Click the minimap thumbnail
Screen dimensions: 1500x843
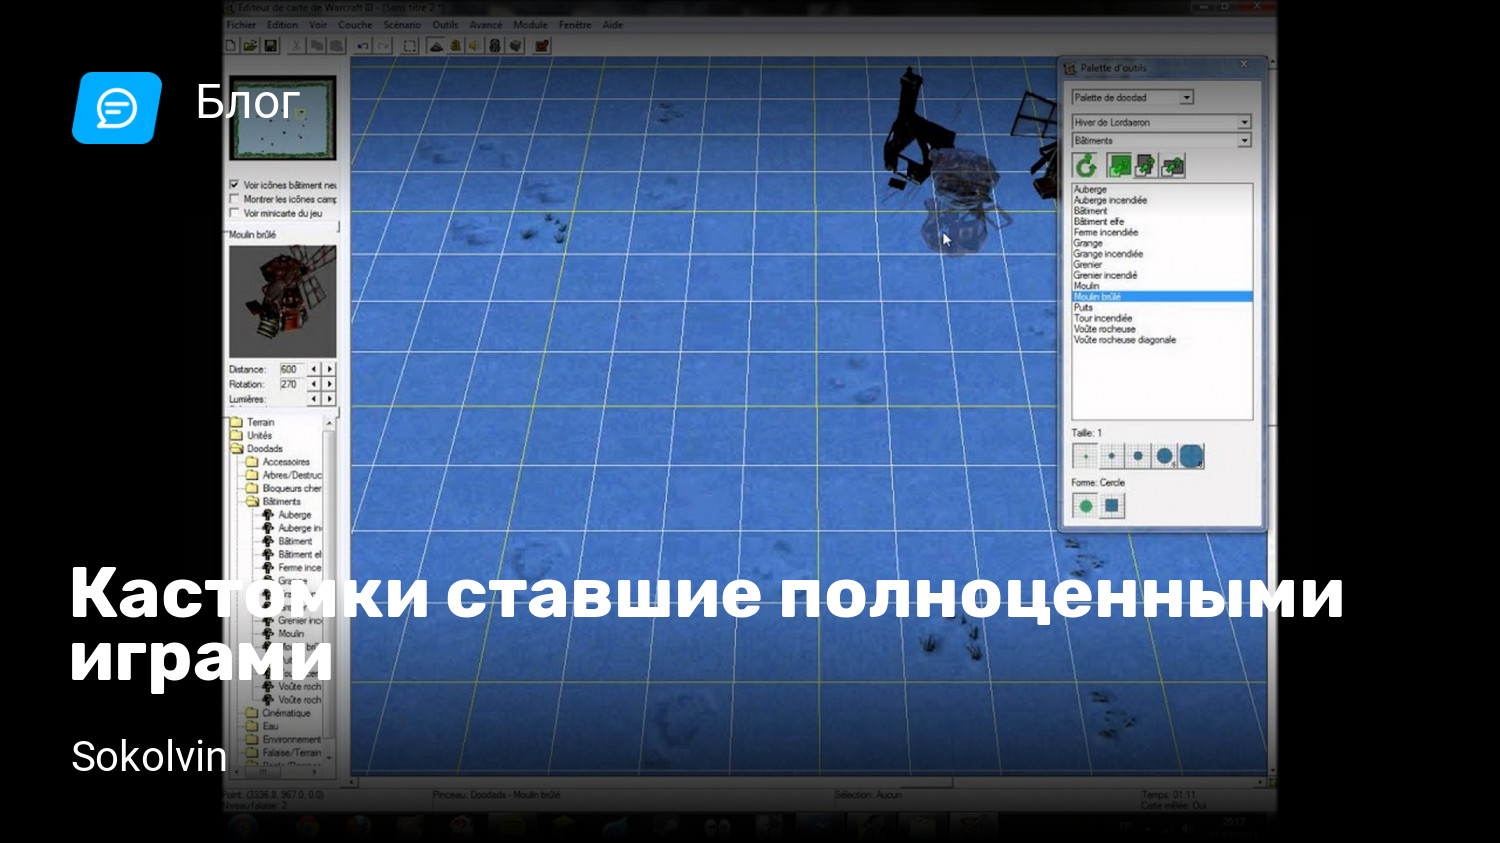(283, 118)
